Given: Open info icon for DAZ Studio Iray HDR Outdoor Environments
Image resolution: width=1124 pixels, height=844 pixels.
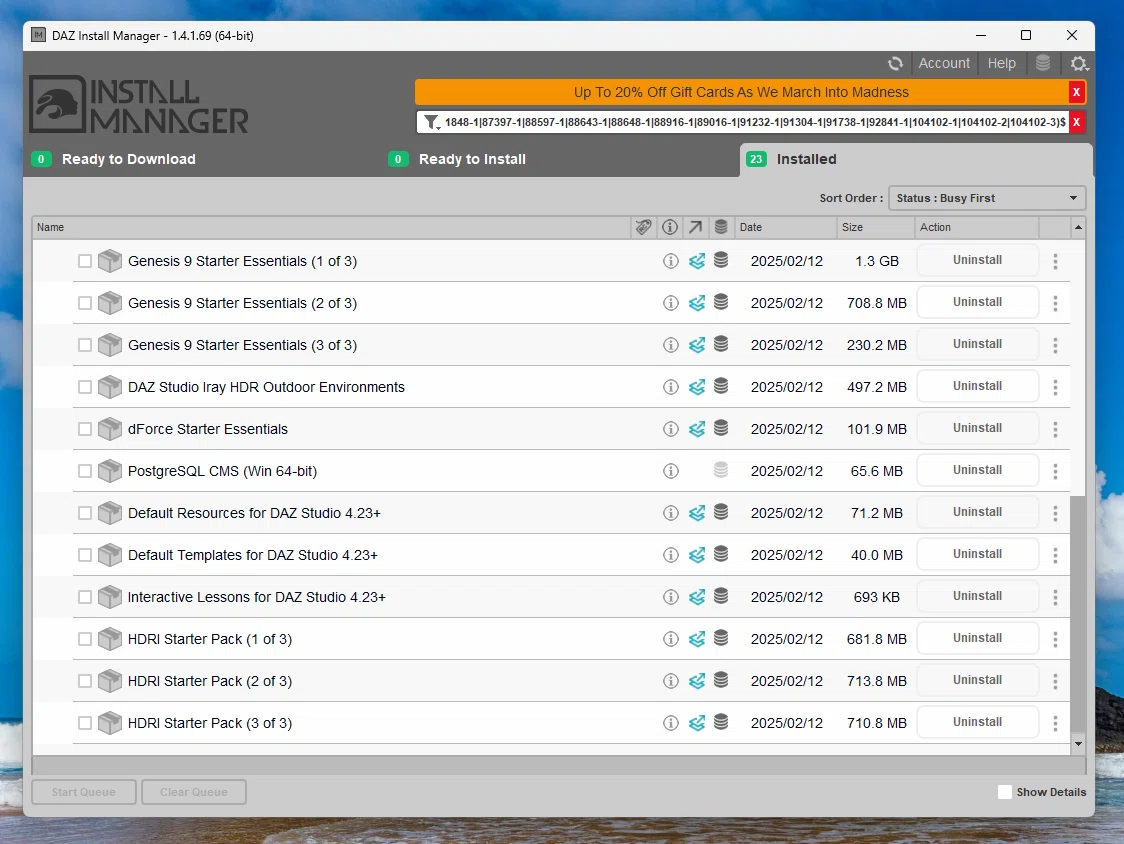Looking at the screenshot, I should (x=670, y=387).
